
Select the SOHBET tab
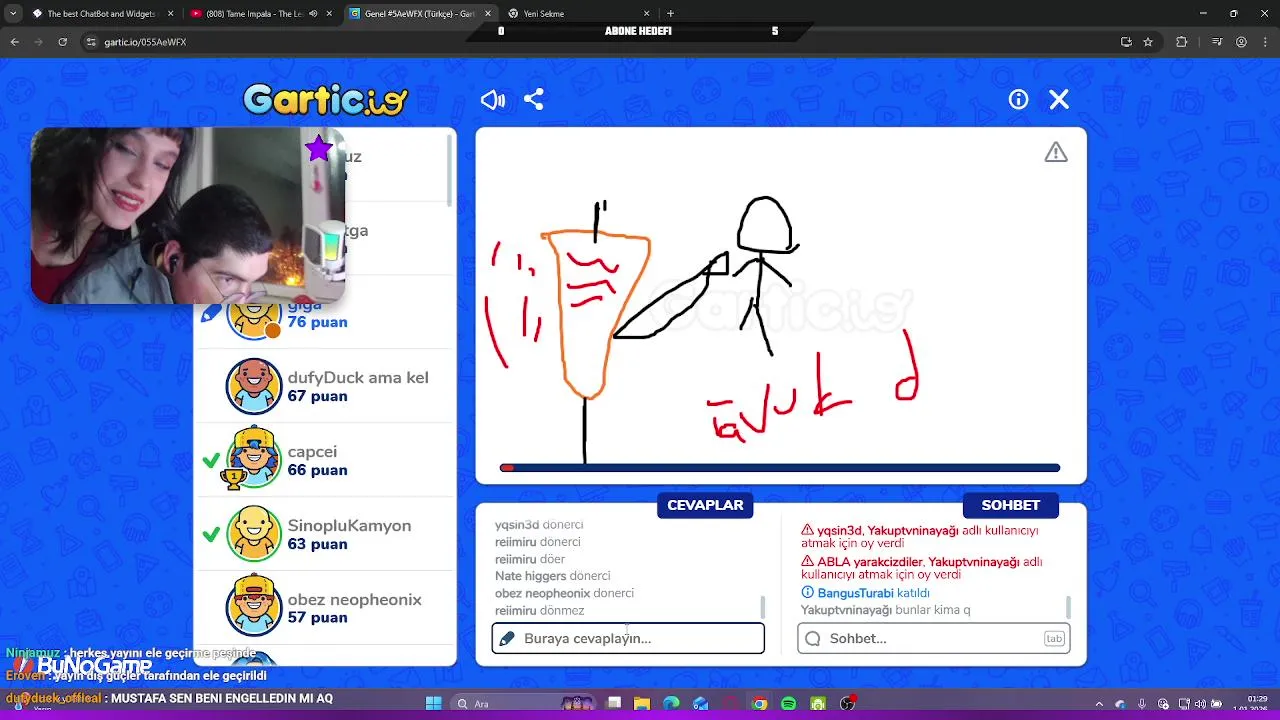(1010, 505)
